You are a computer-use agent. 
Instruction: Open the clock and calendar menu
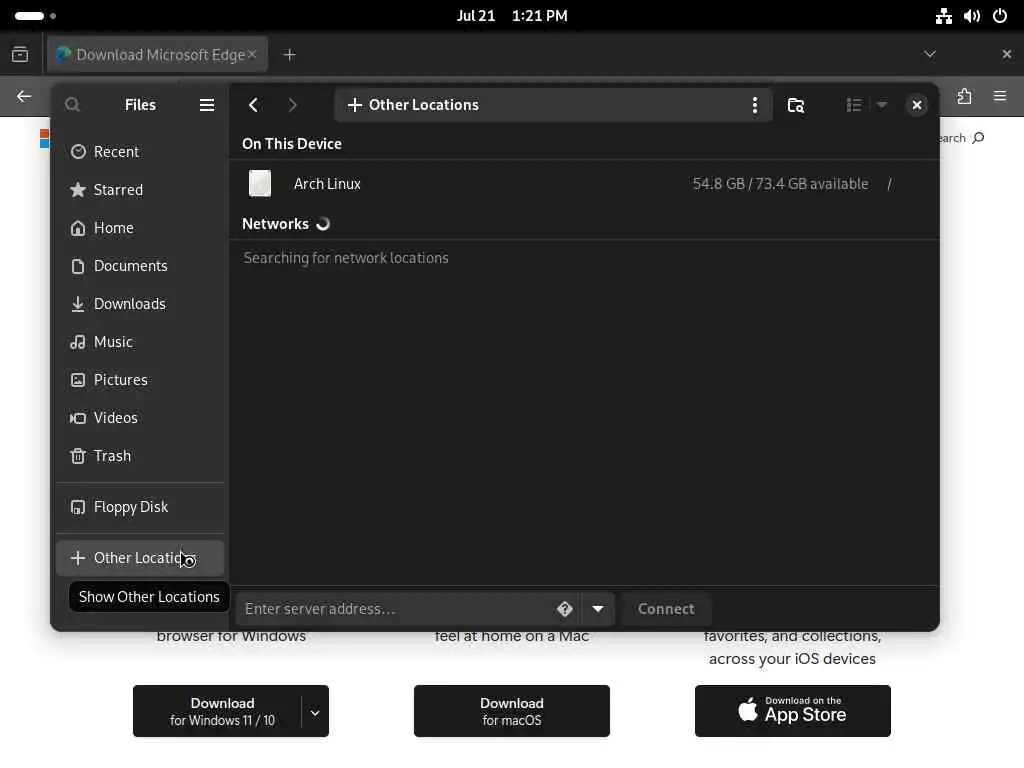tap(512, 16)
